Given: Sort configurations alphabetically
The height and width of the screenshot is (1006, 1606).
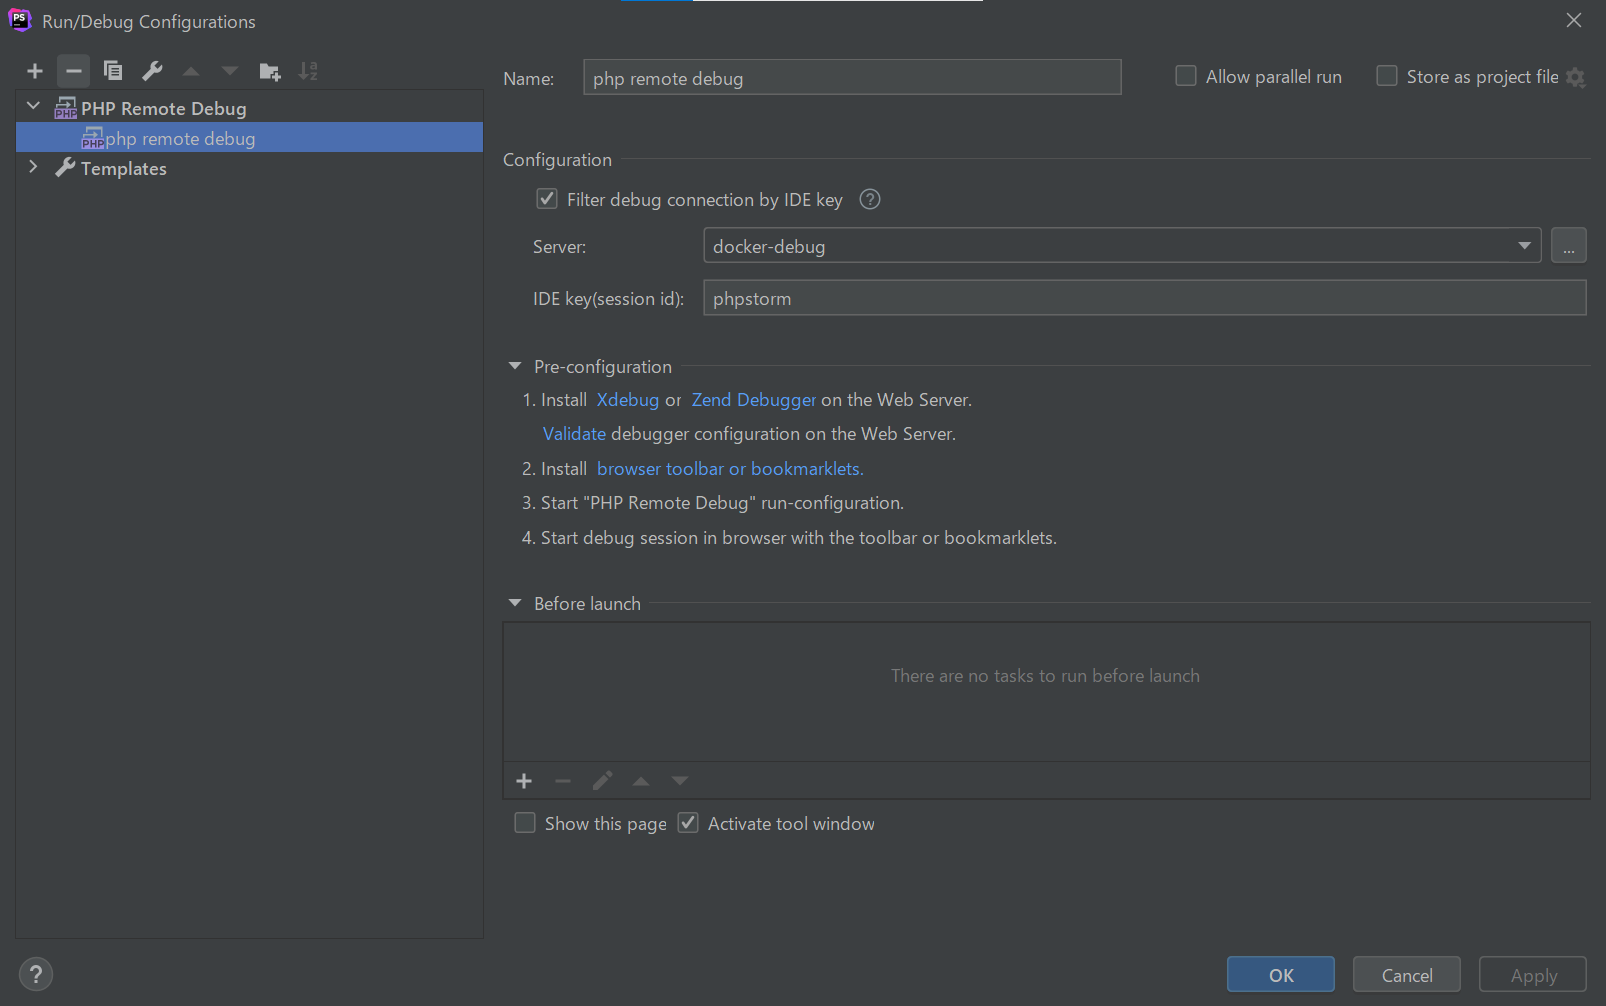Looking at the screenshot, I should [x=307, y=70].
